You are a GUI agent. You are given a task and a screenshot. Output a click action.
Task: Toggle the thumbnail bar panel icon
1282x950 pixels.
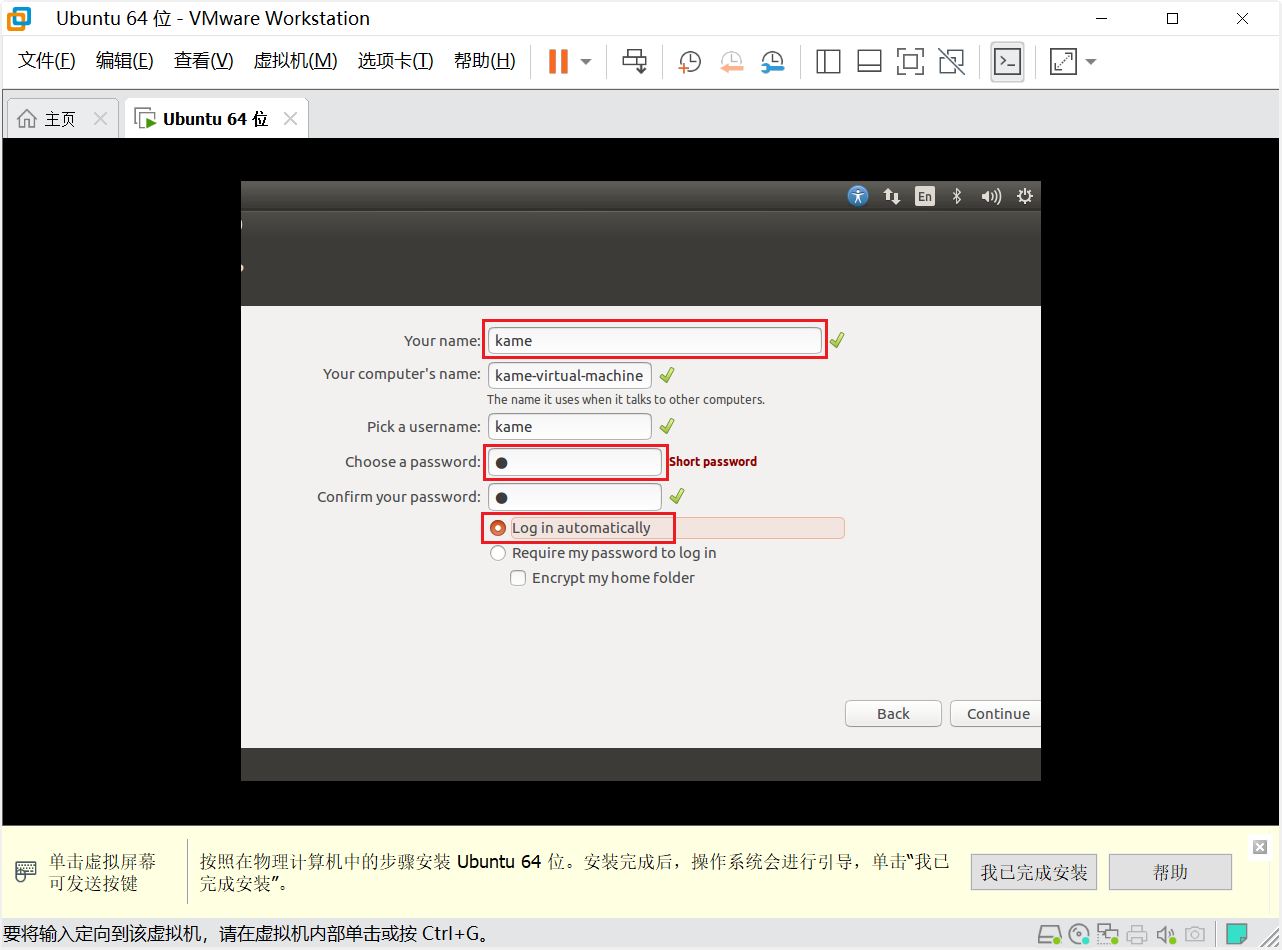pyautogui.click(x=869, y=62)
